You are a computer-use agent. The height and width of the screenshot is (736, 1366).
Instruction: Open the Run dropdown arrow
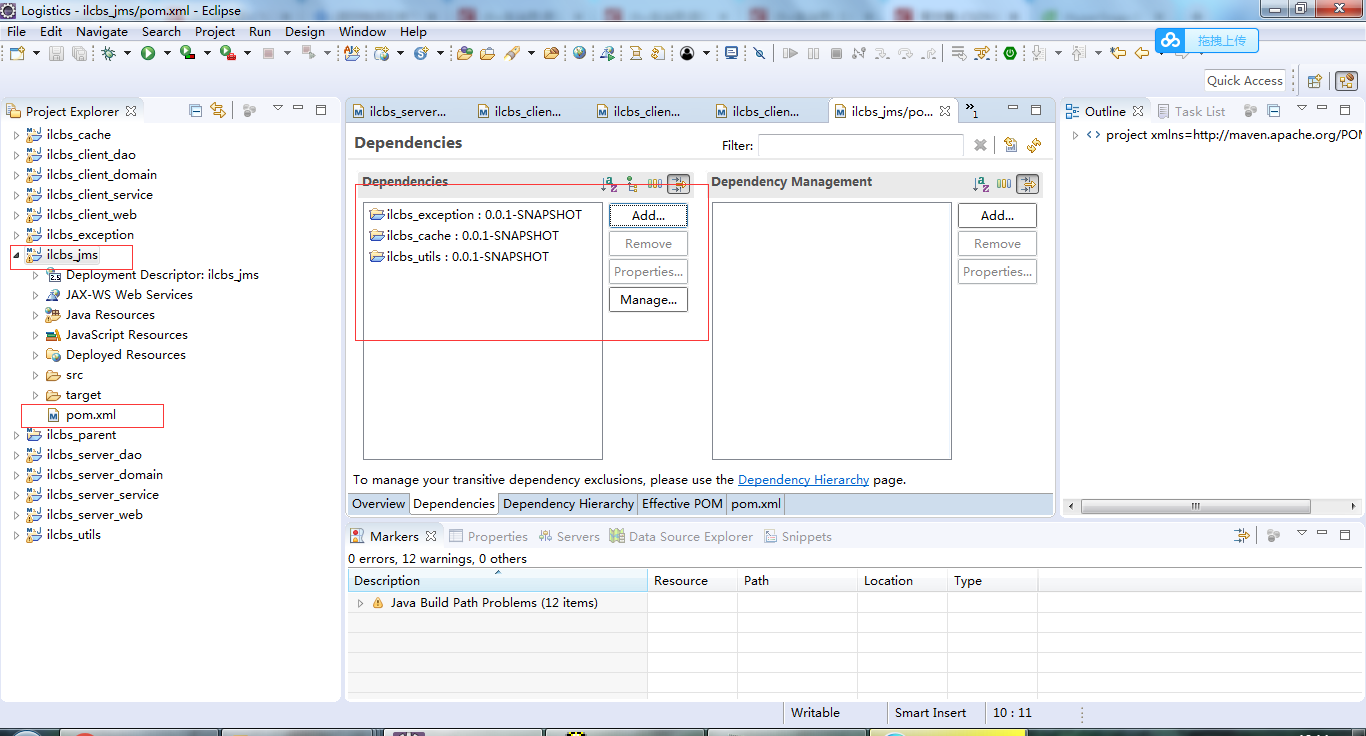tap(167, 53)
